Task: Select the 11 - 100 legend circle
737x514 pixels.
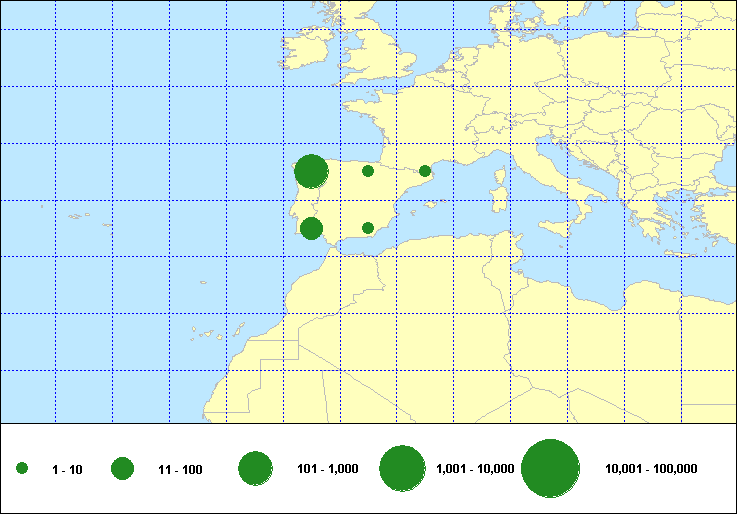Action: tap(123, 469)
